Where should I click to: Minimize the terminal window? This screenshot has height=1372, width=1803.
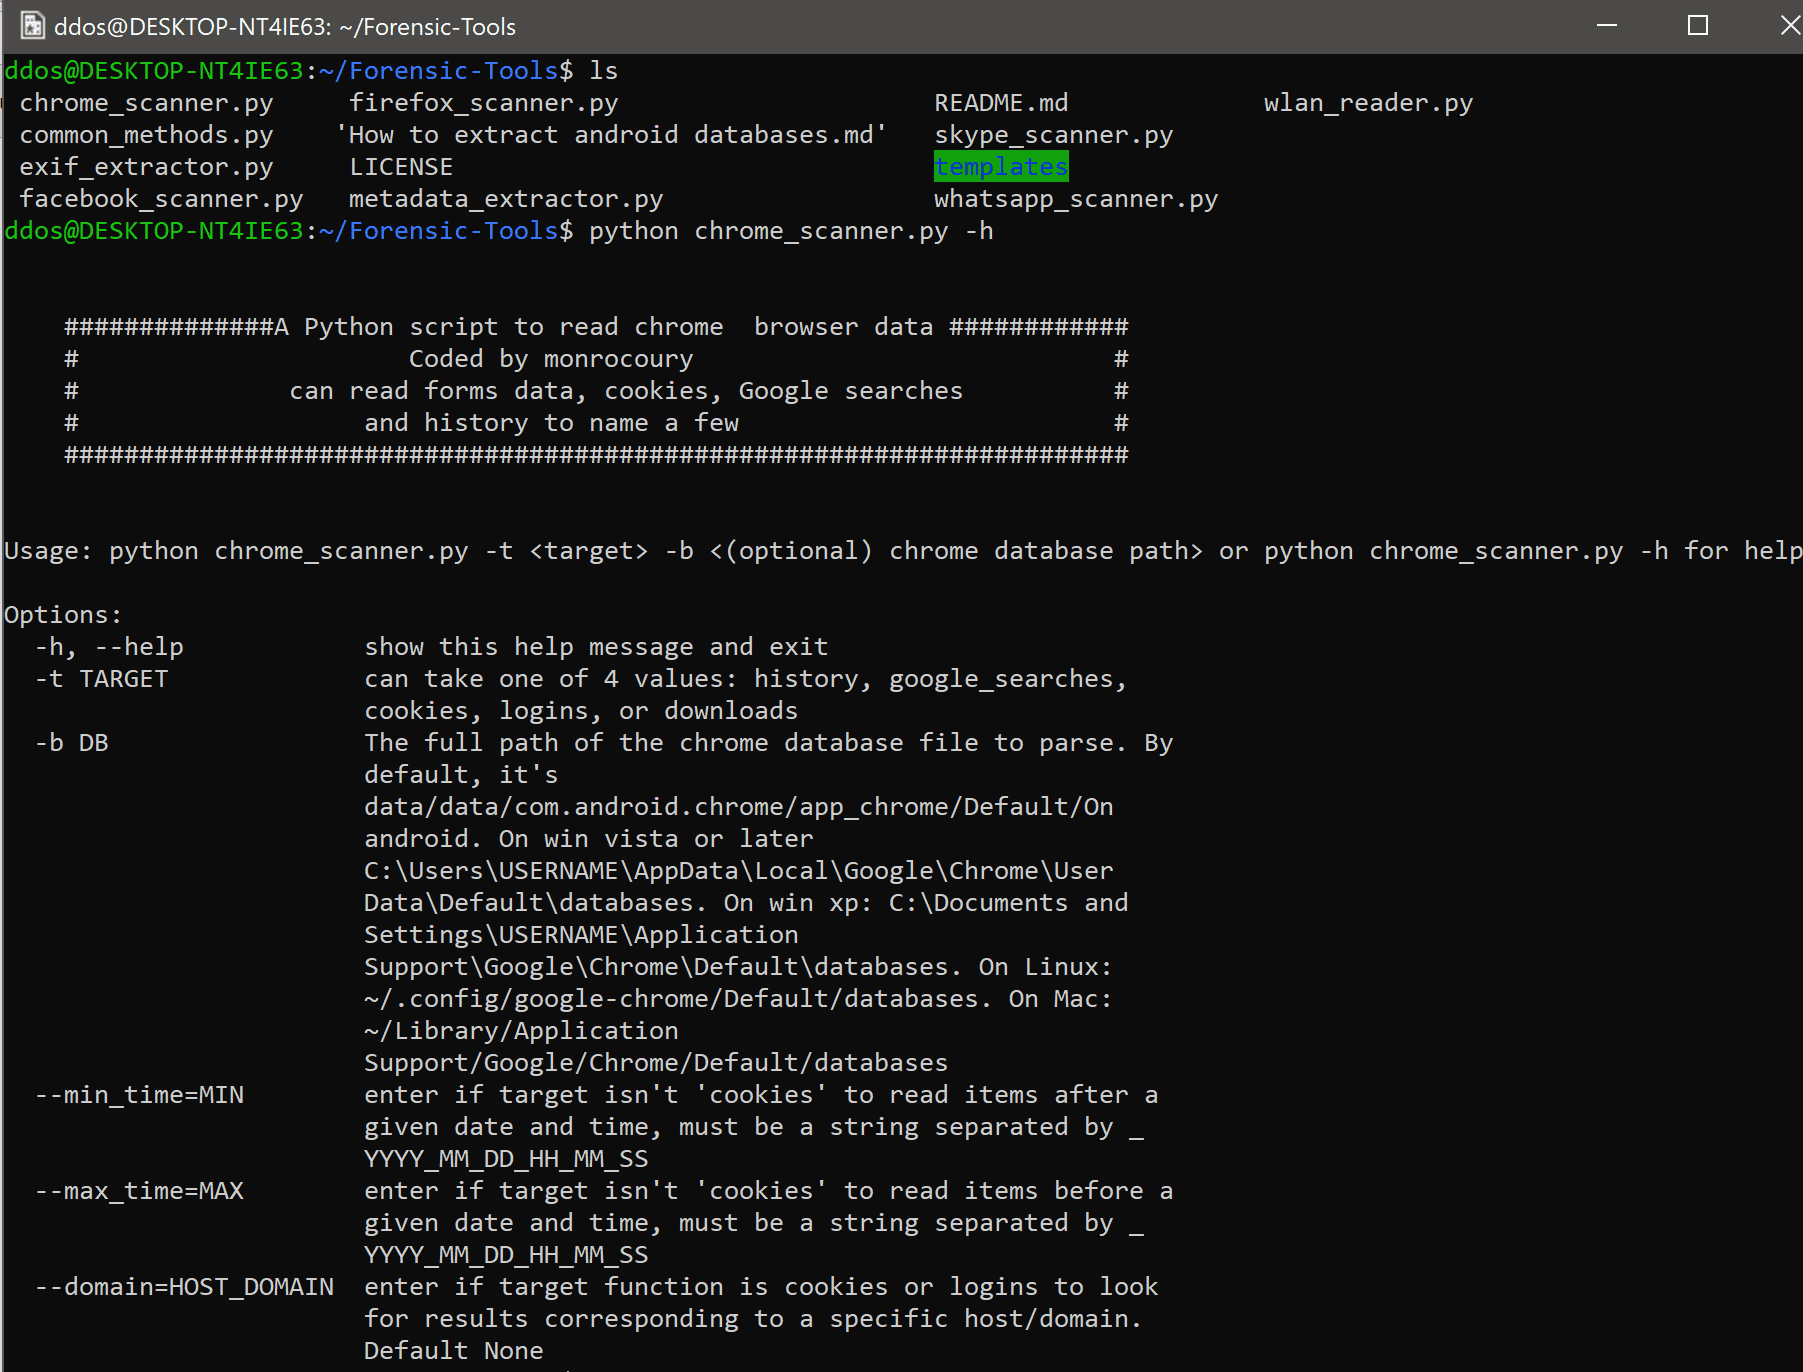tap(1607, 25)
